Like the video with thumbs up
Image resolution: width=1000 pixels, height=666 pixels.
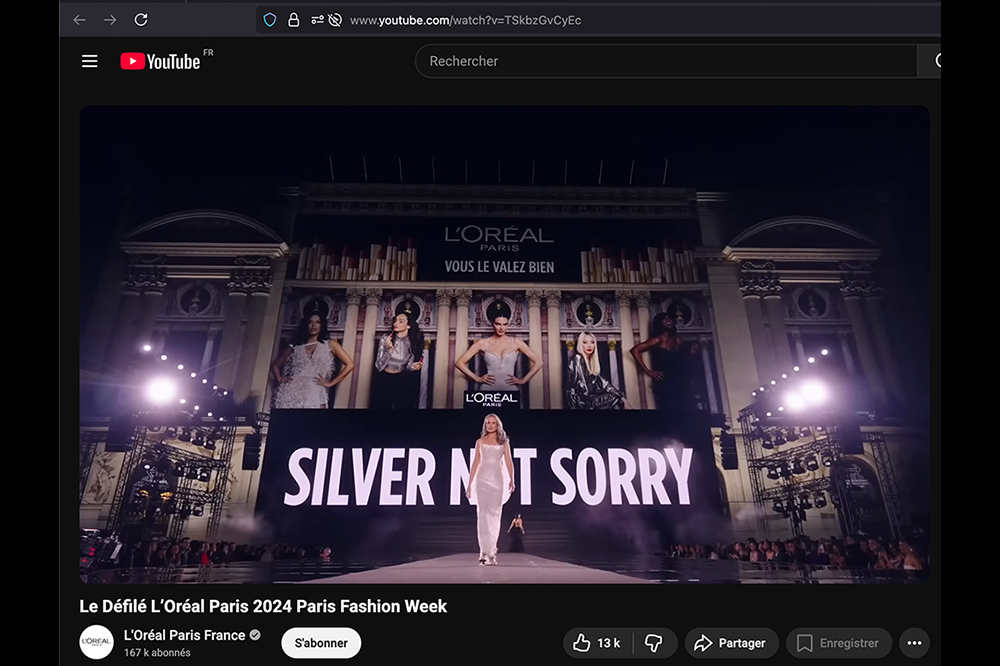click(595, 643)
